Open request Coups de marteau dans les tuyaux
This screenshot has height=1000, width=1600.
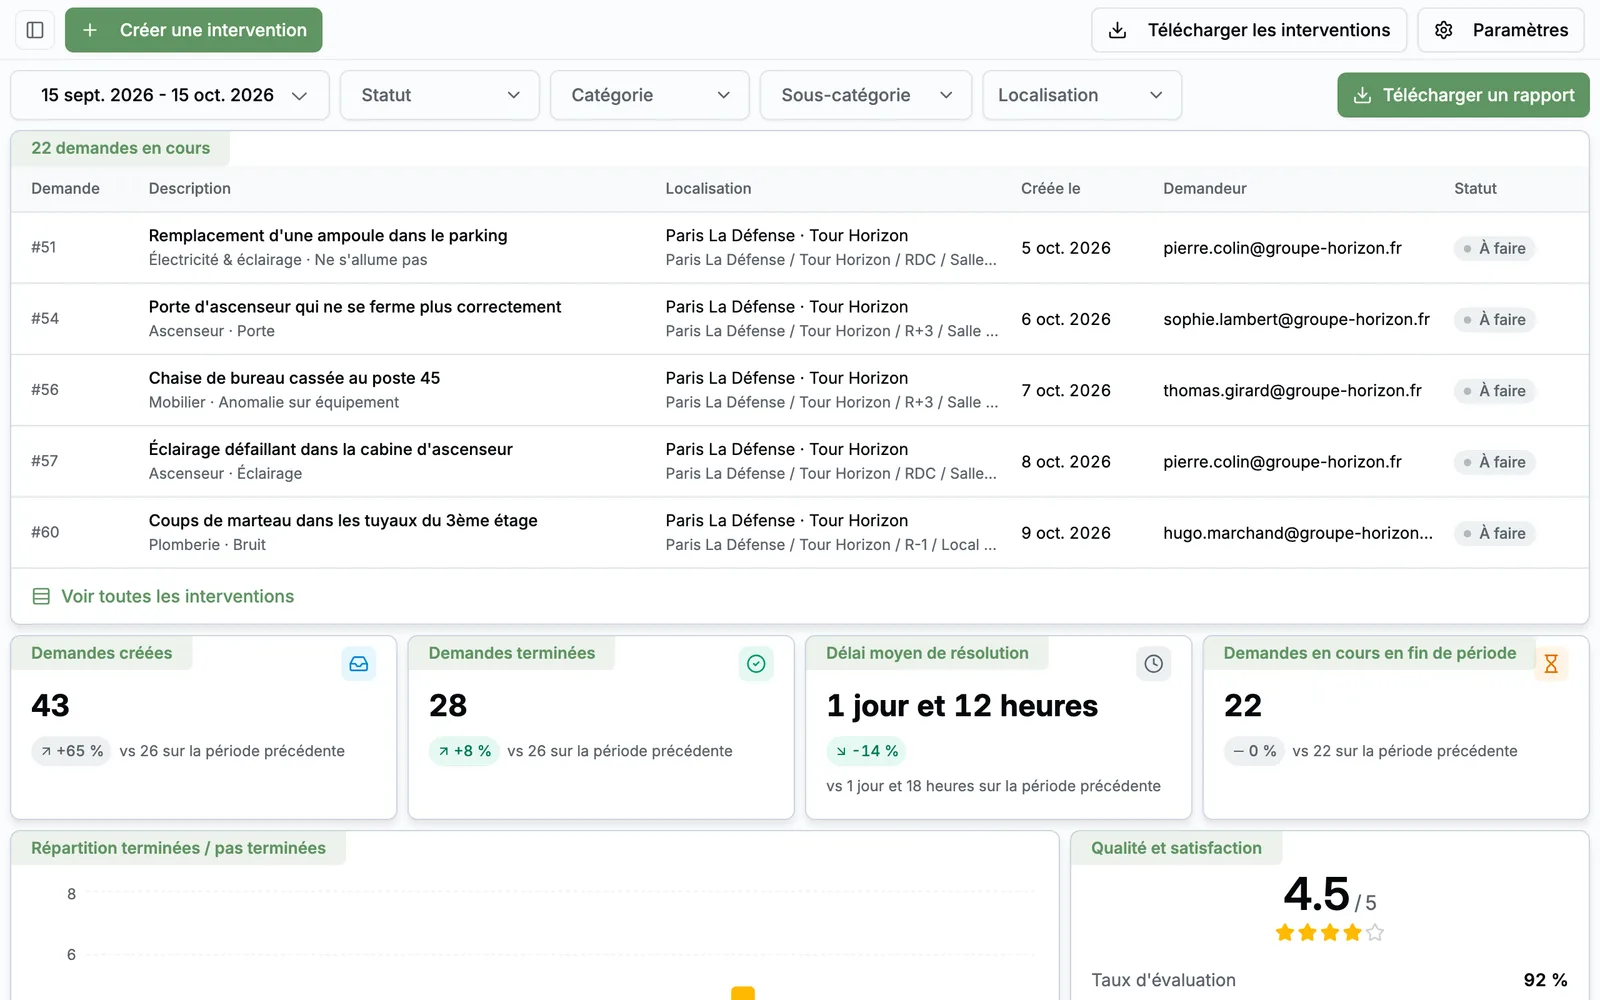(800, 532)
